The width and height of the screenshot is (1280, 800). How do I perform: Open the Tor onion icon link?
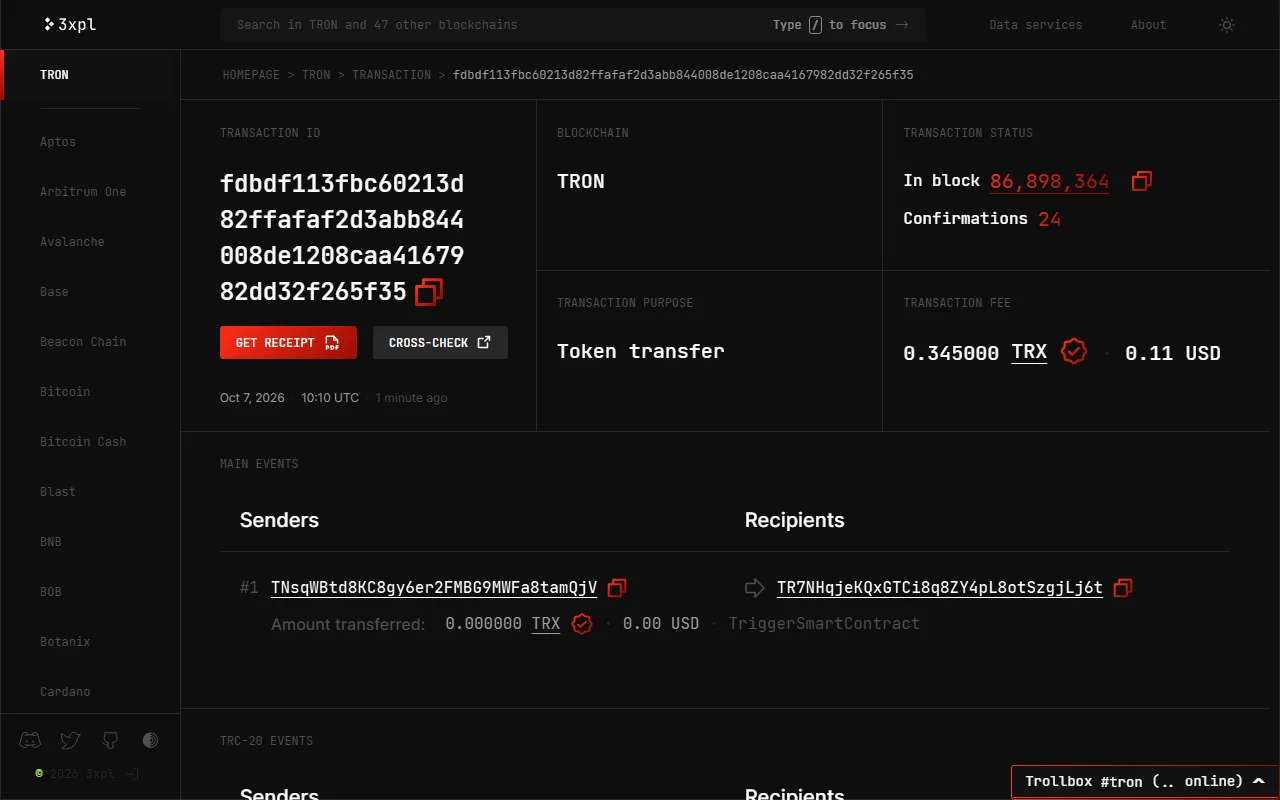150,741
